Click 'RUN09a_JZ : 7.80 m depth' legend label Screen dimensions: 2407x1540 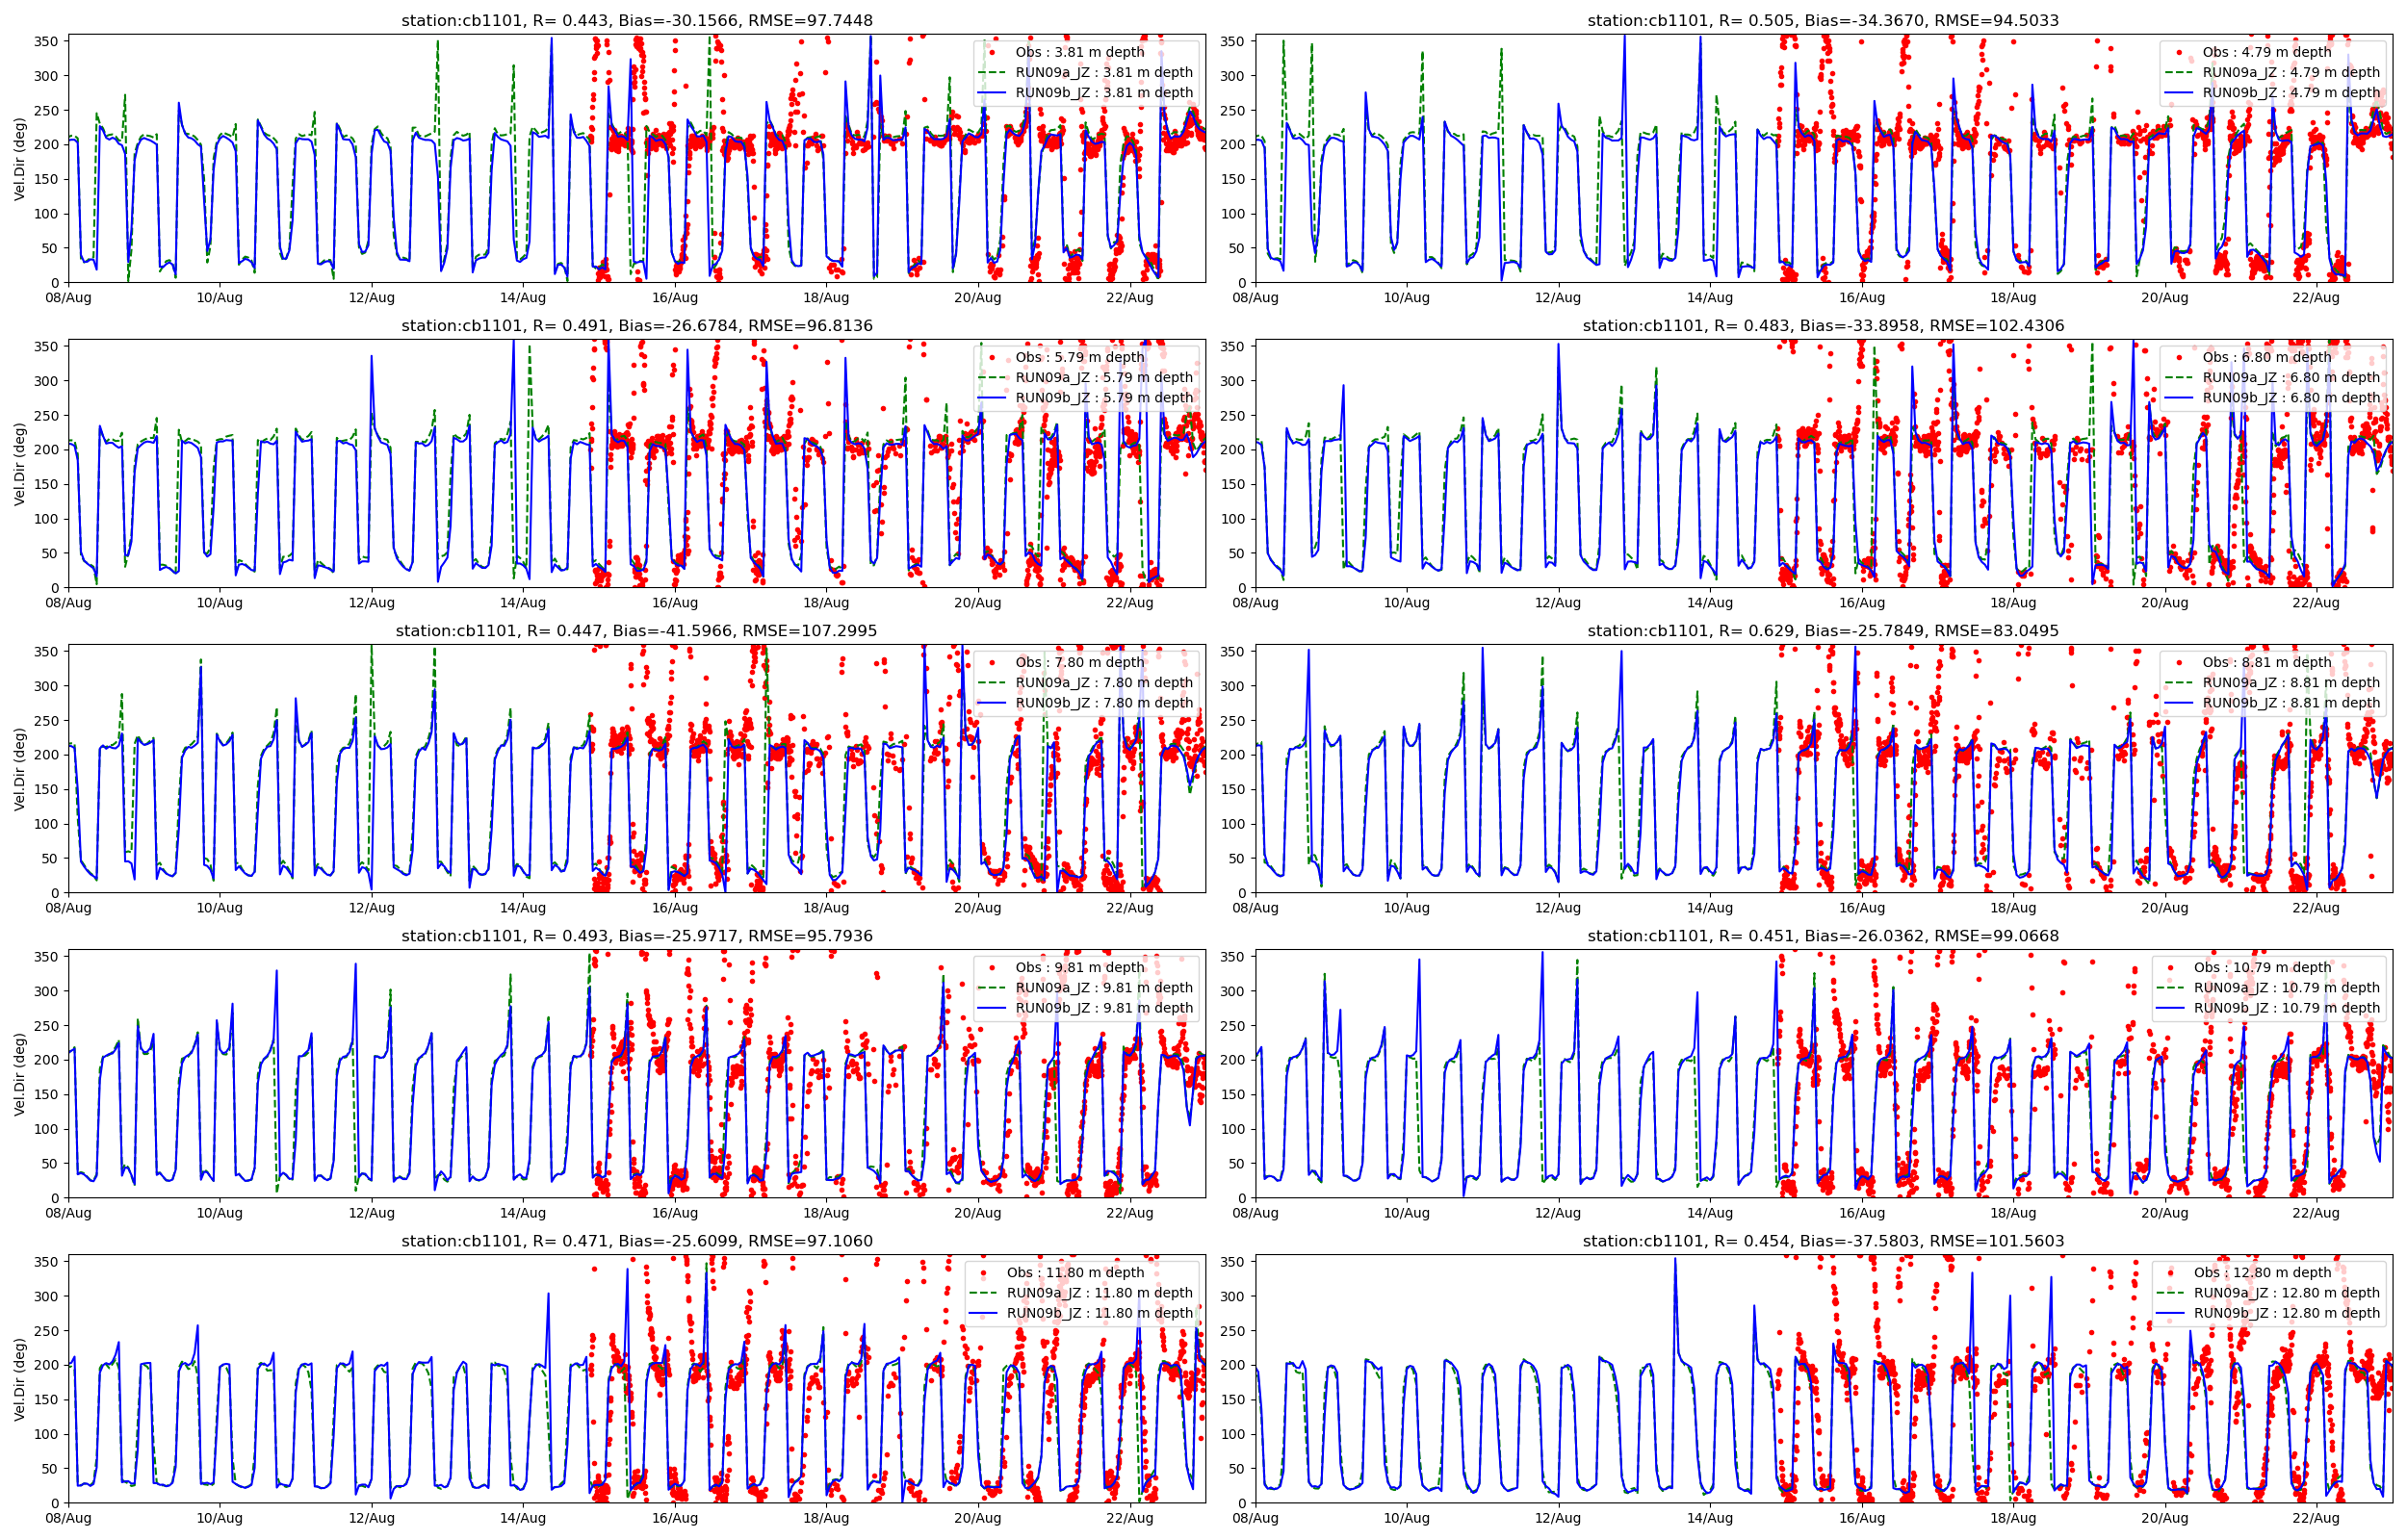[x=1104, y=682]
